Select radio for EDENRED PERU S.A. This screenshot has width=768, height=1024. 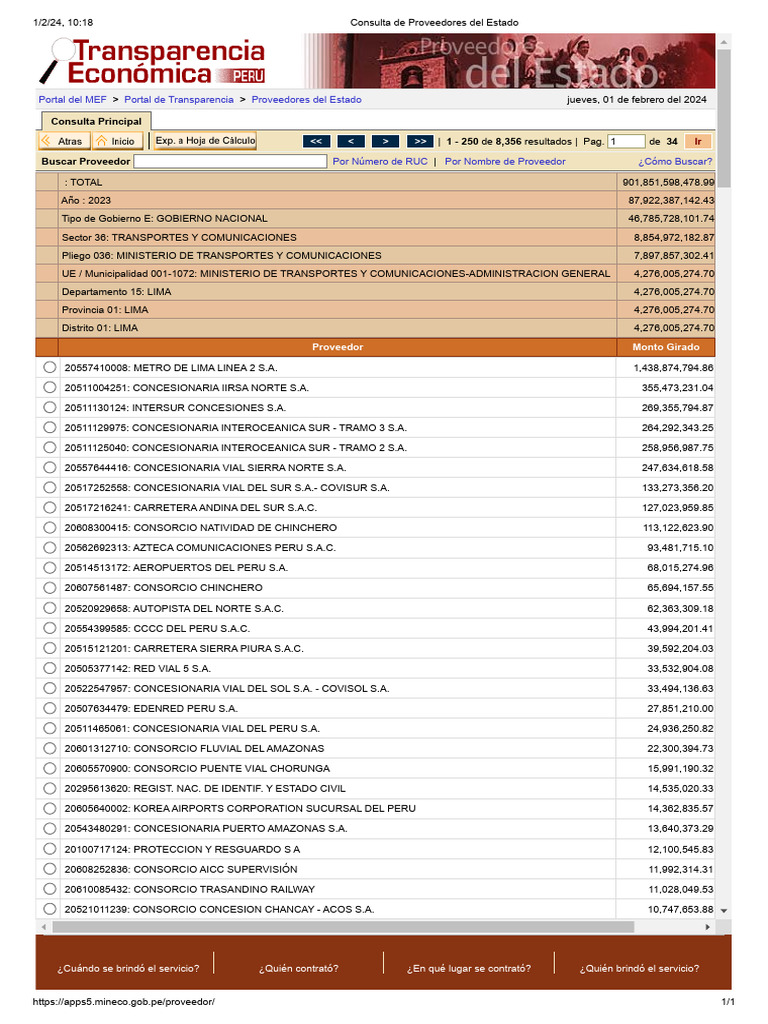(x=50, y=708)
